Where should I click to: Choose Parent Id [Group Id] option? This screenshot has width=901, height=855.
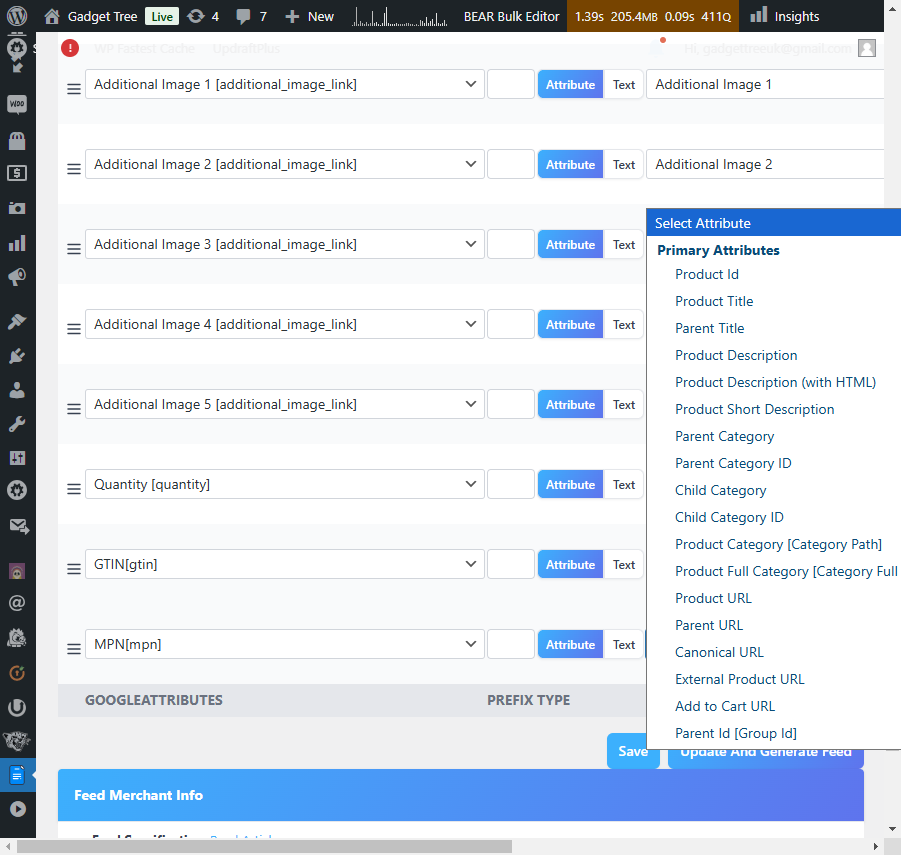pos(736,733)
